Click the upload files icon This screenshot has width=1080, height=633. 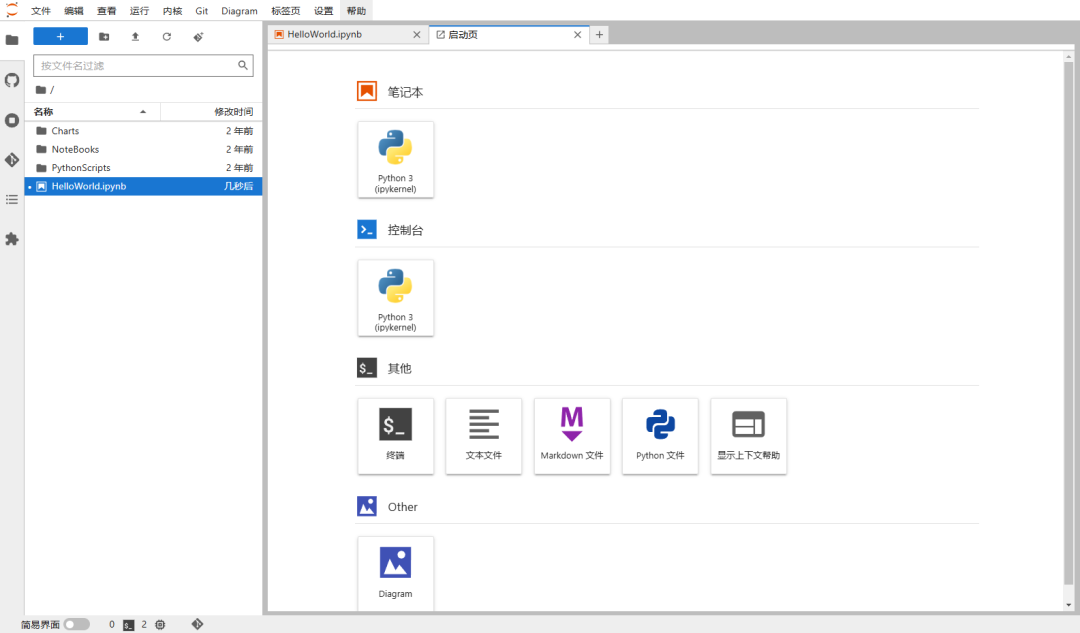click(135, 37)
